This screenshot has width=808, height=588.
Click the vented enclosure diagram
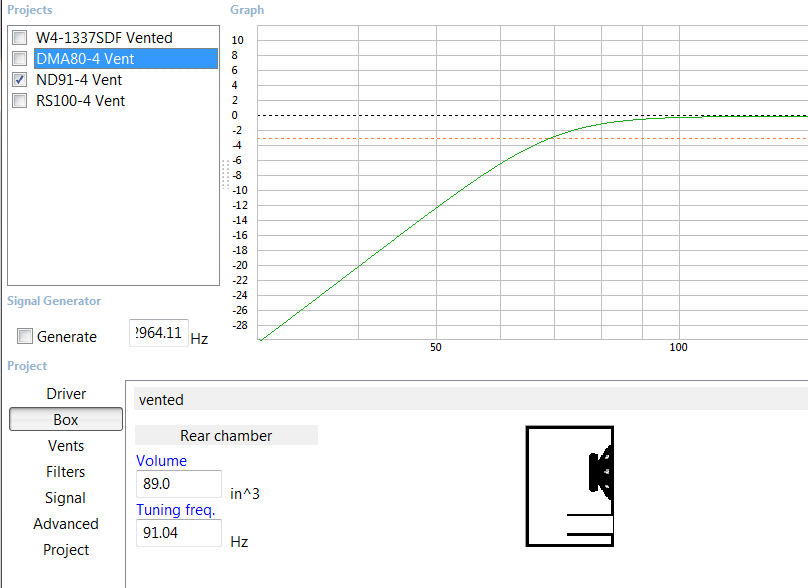pos(569,486)
